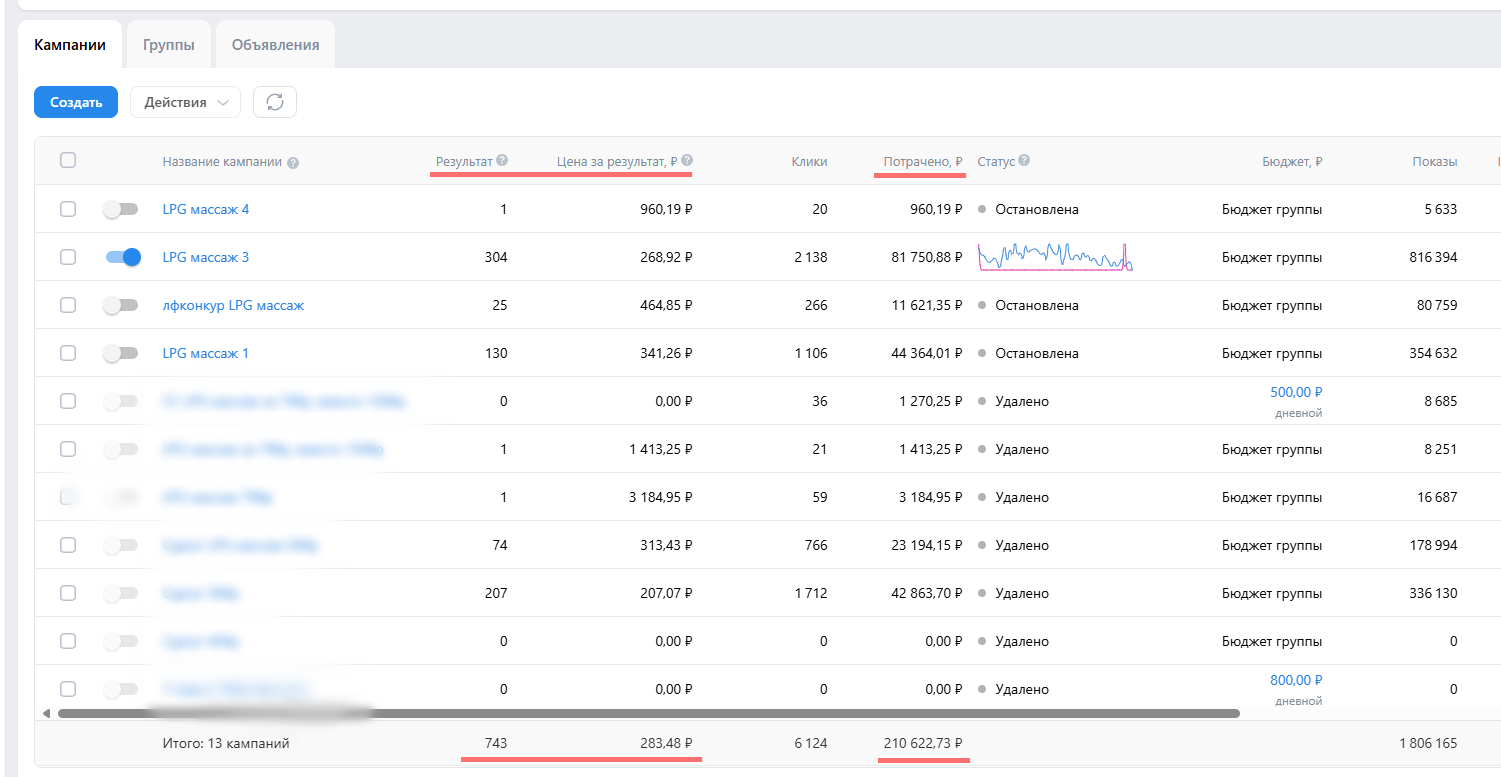Enable the лфконкур LPG массаж campaign switch

(121, 305)
